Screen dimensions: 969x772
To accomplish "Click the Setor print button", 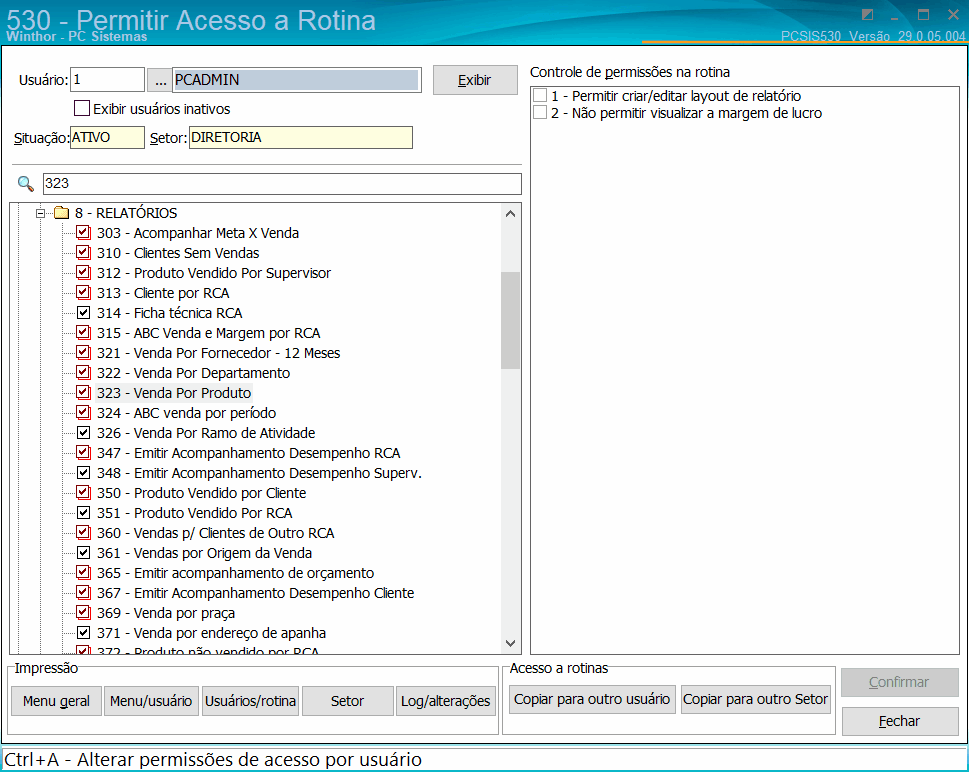I will (347, 701).
